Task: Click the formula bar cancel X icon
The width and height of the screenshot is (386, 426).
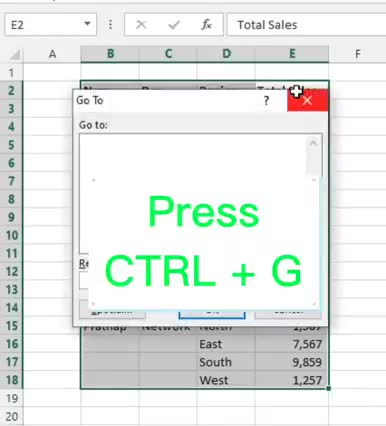Action: click(141, 24)
